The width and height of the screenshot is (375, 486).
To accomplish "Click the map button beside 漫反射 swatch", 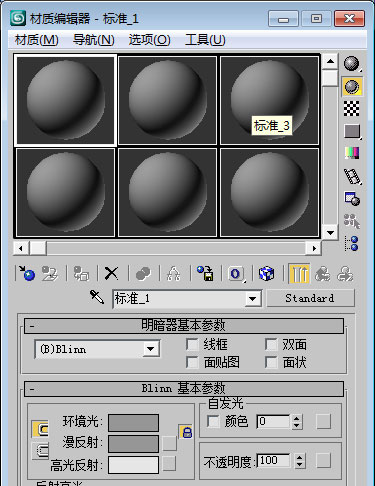I will [x=169, y=443].
